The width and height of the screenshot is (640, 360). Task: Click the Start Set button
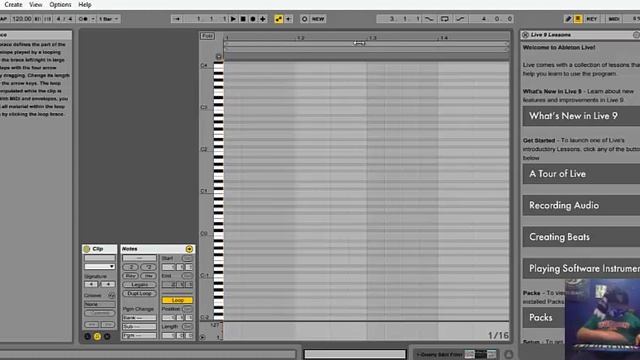point(187,258)
